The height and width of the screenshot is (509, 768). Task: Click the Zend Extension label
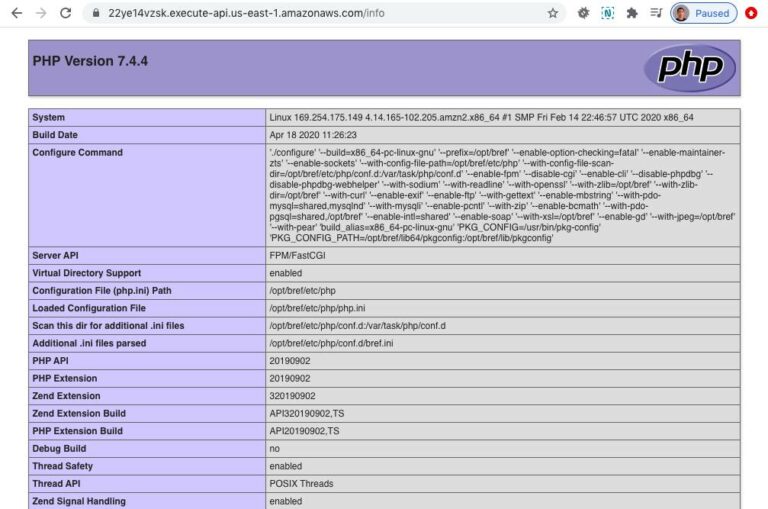click(x=66, y=396)
